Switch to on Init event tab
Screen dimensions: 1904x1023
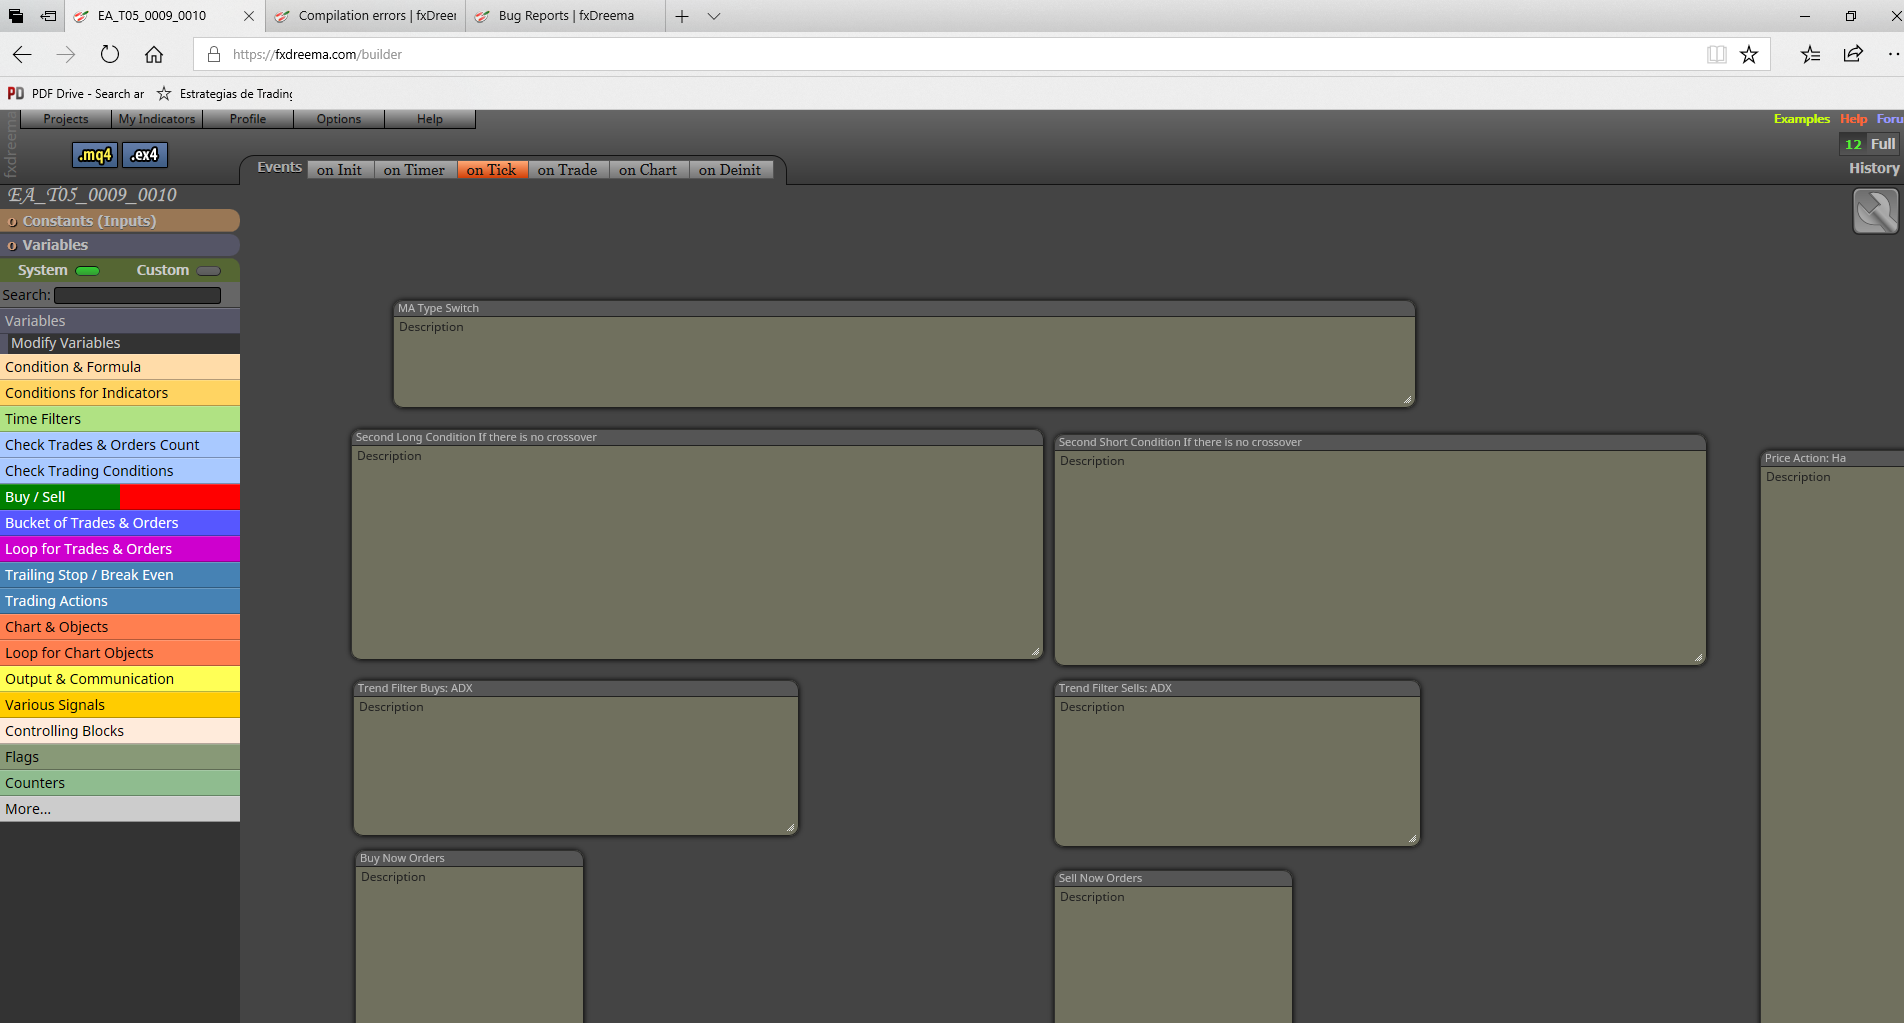(340, 170)
